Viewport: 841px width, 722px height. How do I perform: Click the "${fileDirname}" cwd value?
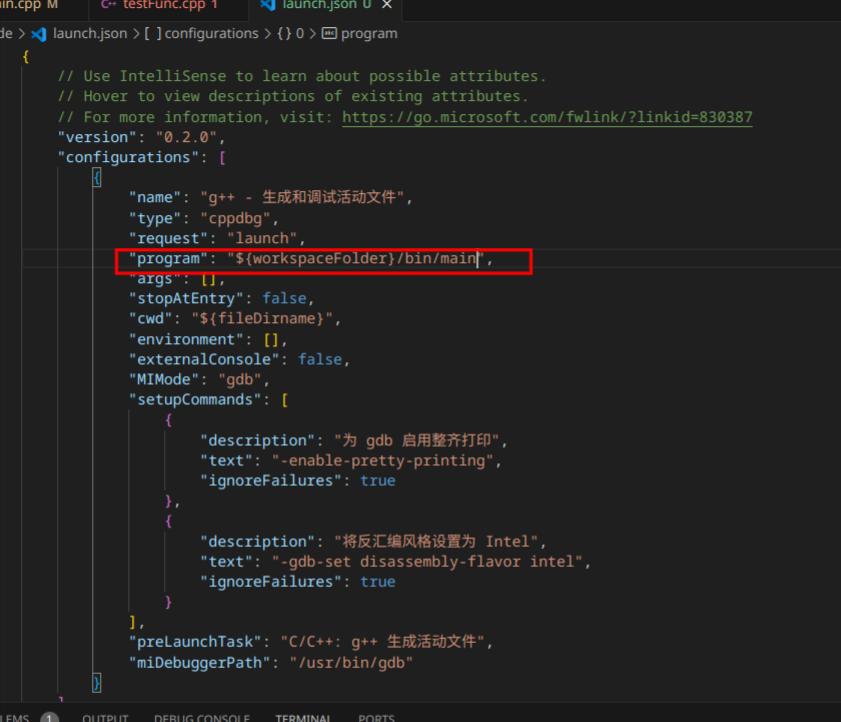pyautogui.click(x=262, y=319)
